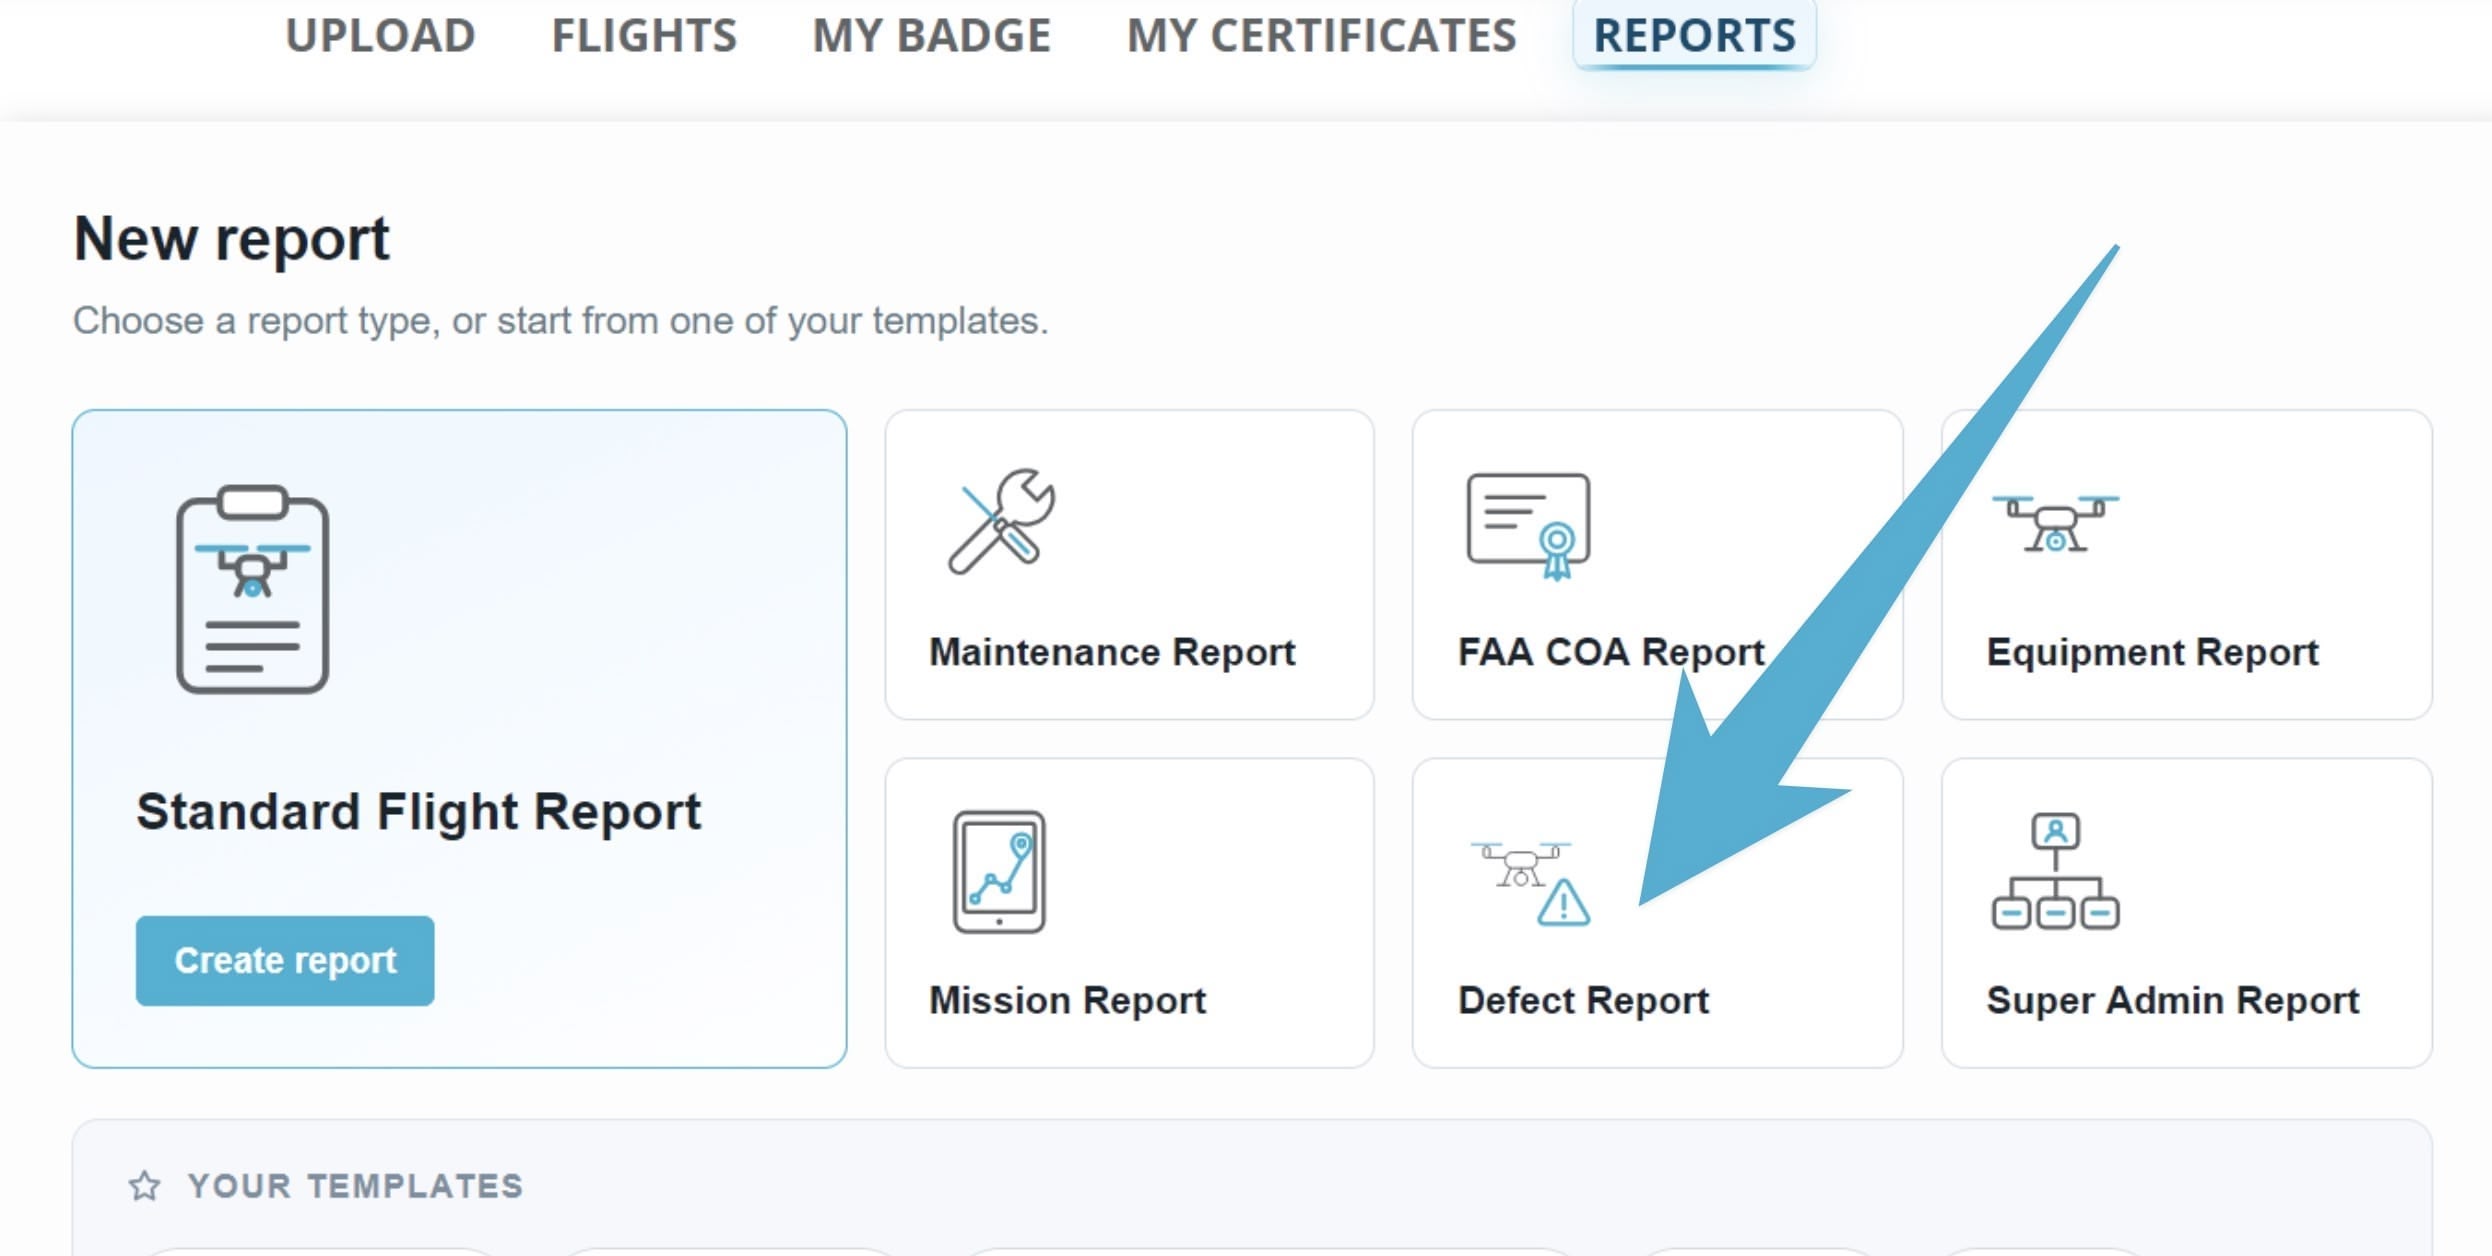Click the Create report button
Image resolution: width=2492 pixels, height=1256 pixels.
tap(285, 960)
